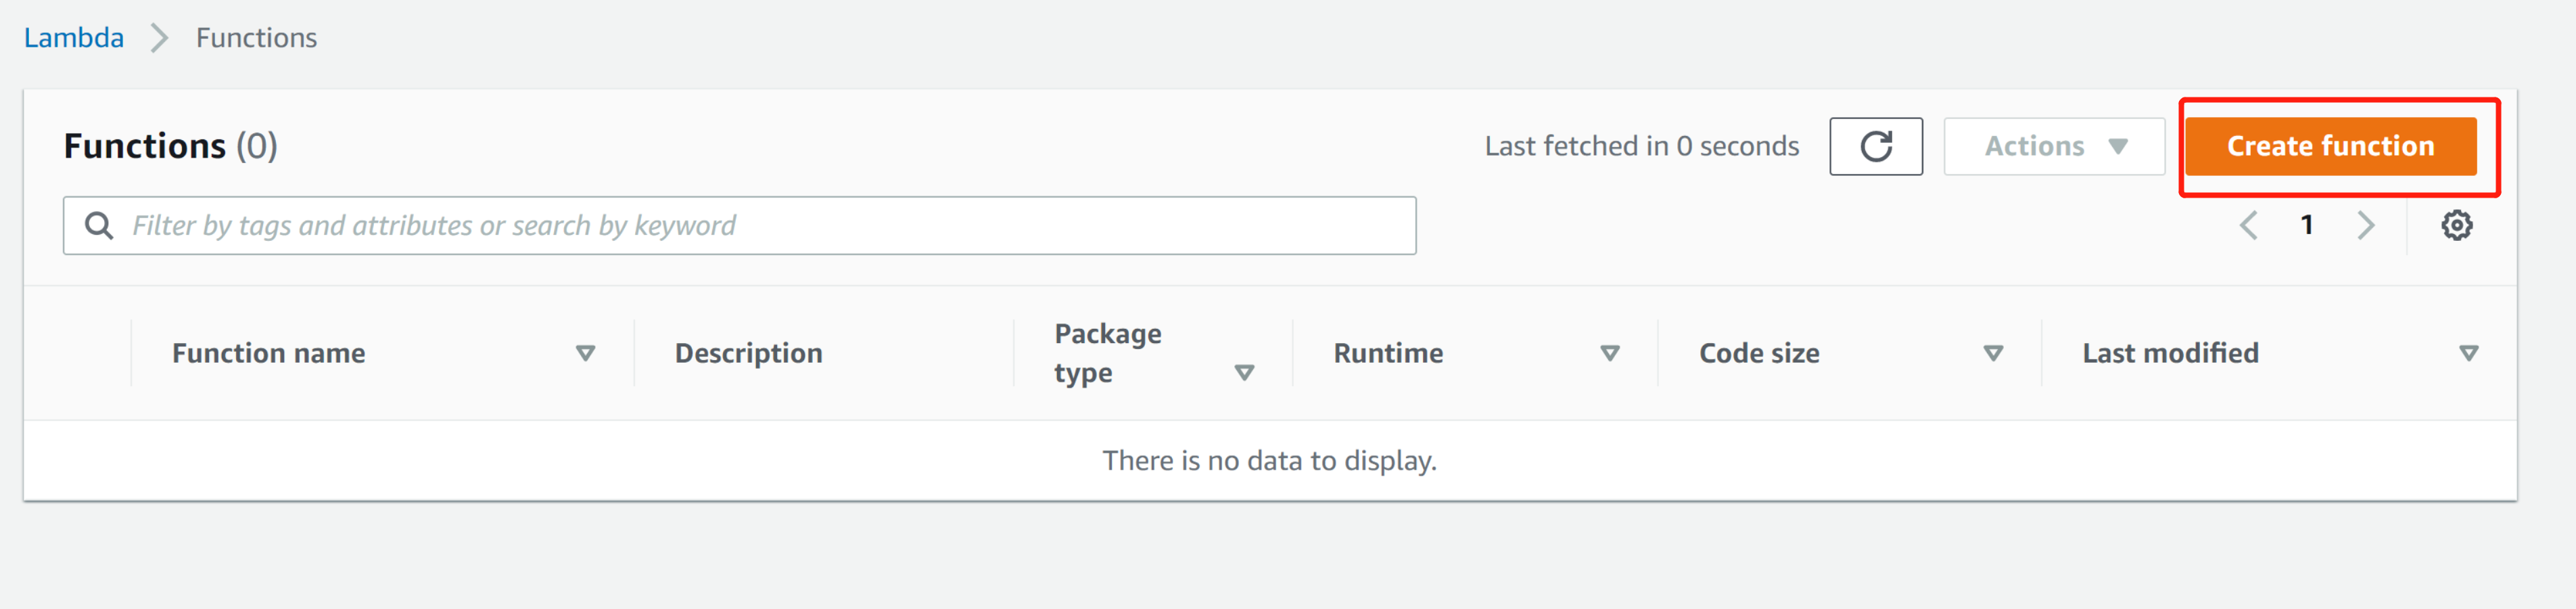Click the Functions breadcrumb item
The height and width of the screenshot is (609, 2576).
(x=256, y=38)
